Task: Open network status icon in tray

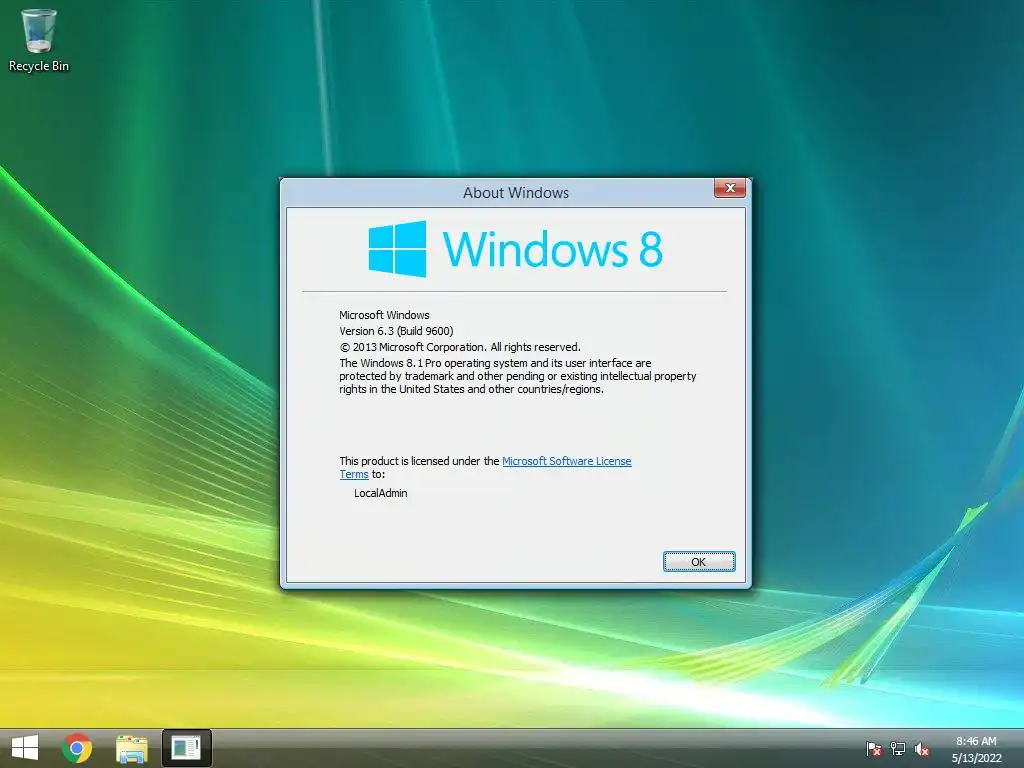Action: [x=898, y=749]
